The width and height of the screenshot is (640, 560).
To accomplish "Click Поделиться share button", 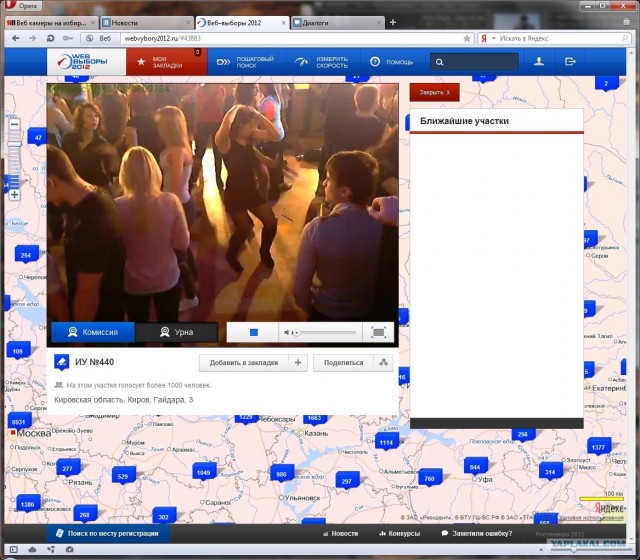I will pyautogui.click(x=343, y=362).
